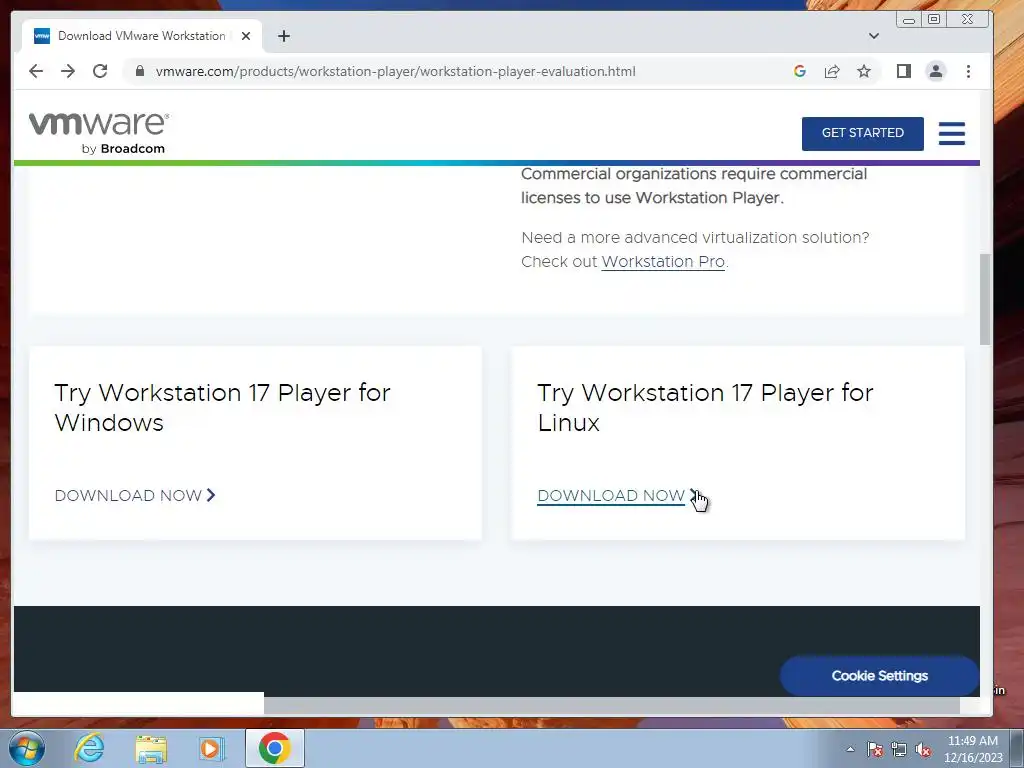Bookmark this page star

(x=864, y=71)
